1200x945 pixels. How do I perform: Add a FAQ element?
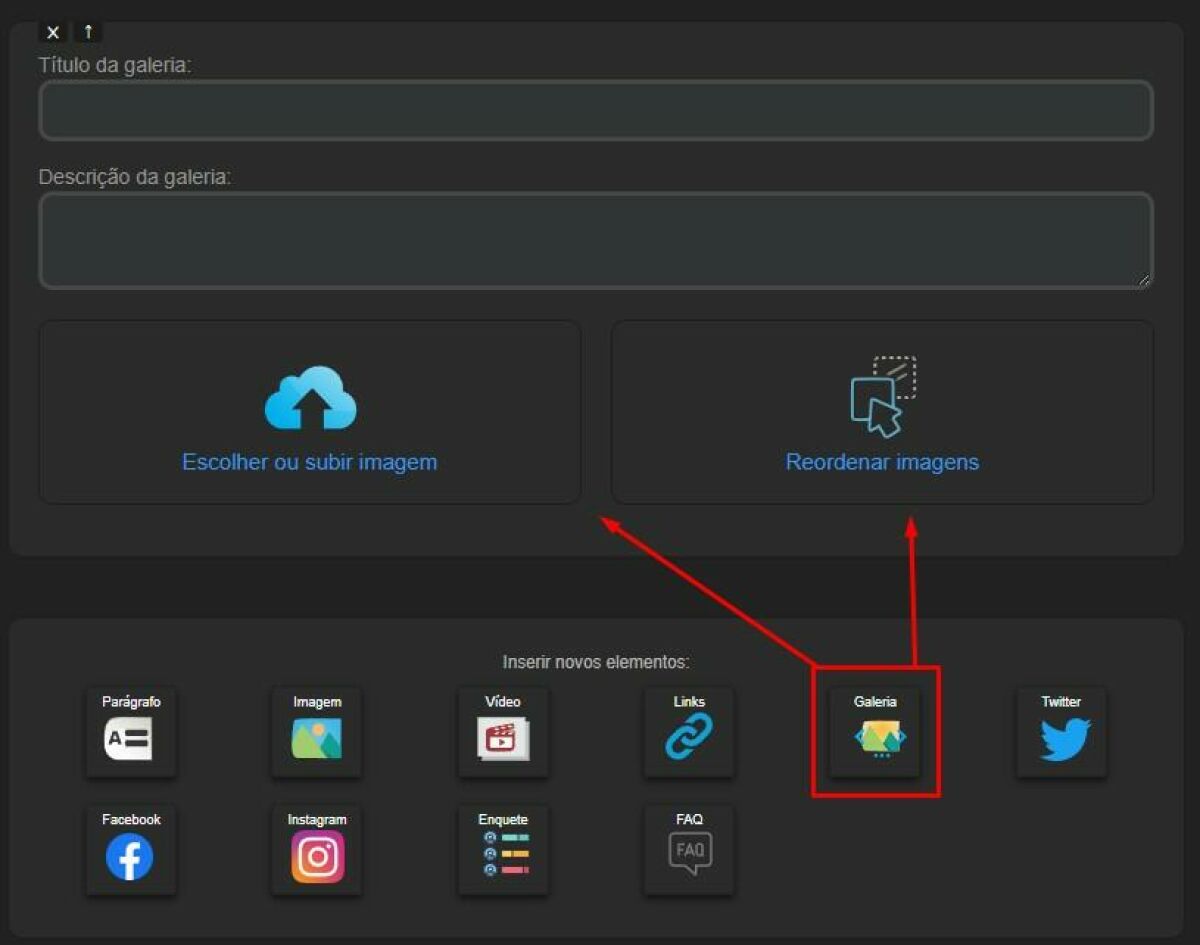point(689,850)
